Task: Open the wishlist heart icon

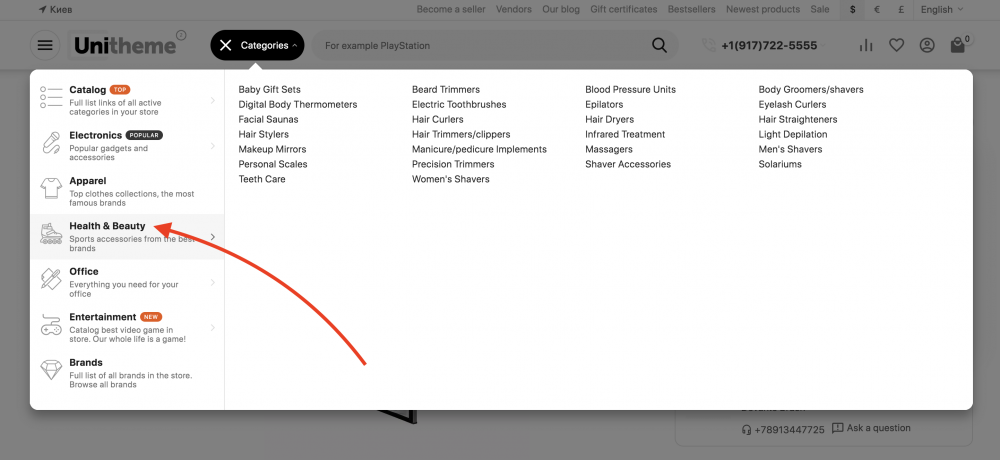Action: click(x=896, y=45)
